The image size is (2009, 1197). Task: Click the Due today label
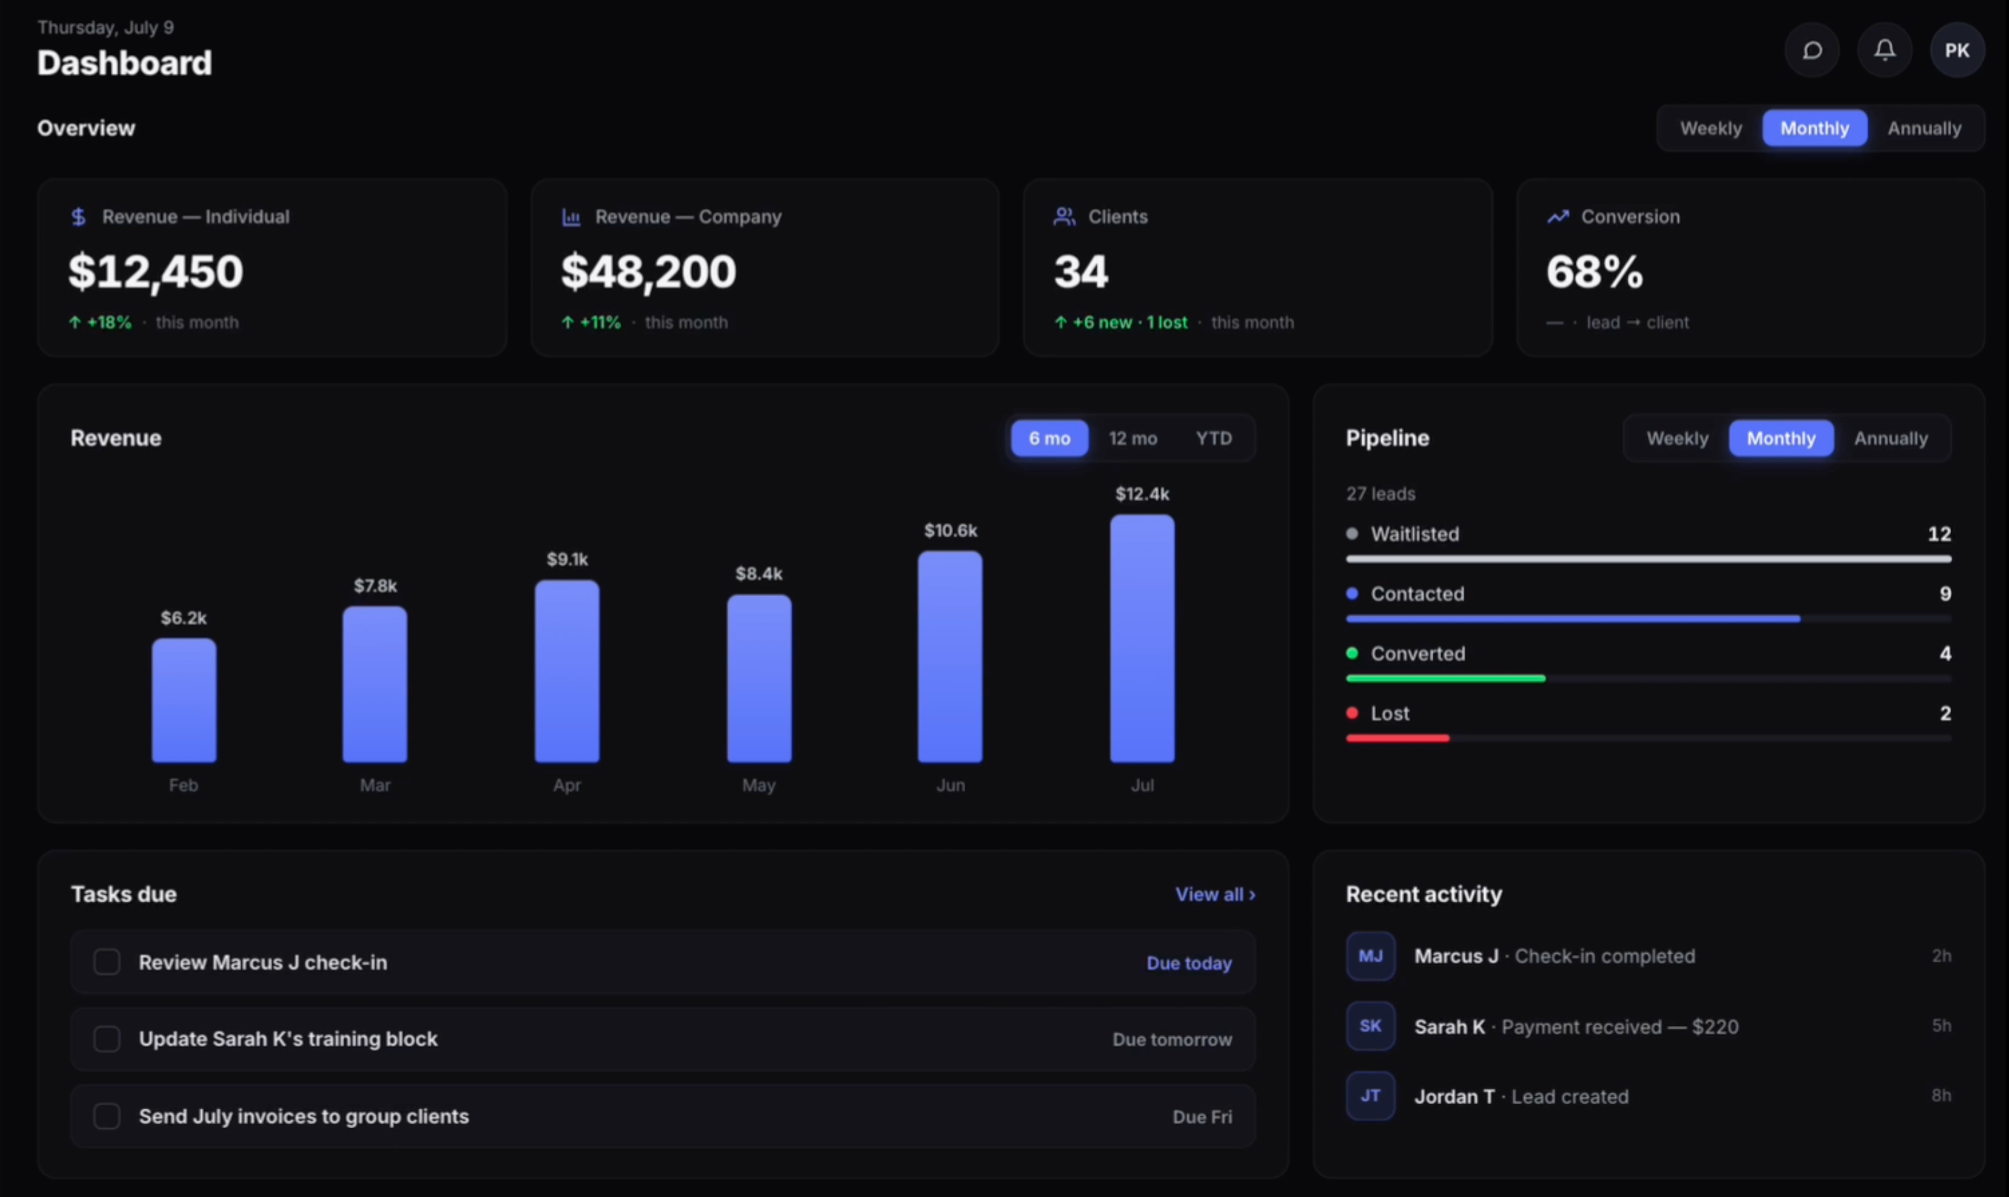(1189, 963)
